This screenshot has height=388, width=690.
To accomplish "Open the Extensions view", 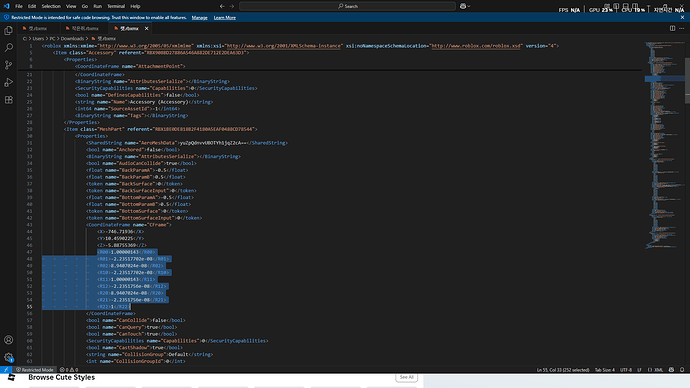I will [x=8, y=100].
